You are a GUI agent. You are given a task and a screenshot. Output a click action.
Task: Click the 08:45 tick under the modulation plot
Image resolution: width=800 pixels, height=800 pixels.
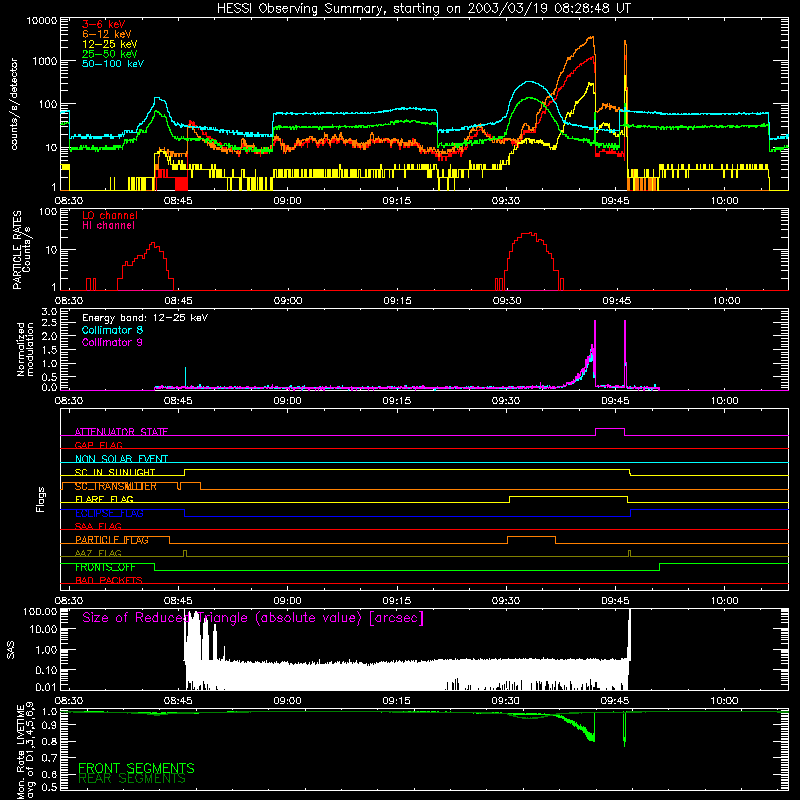click(178, 401)
